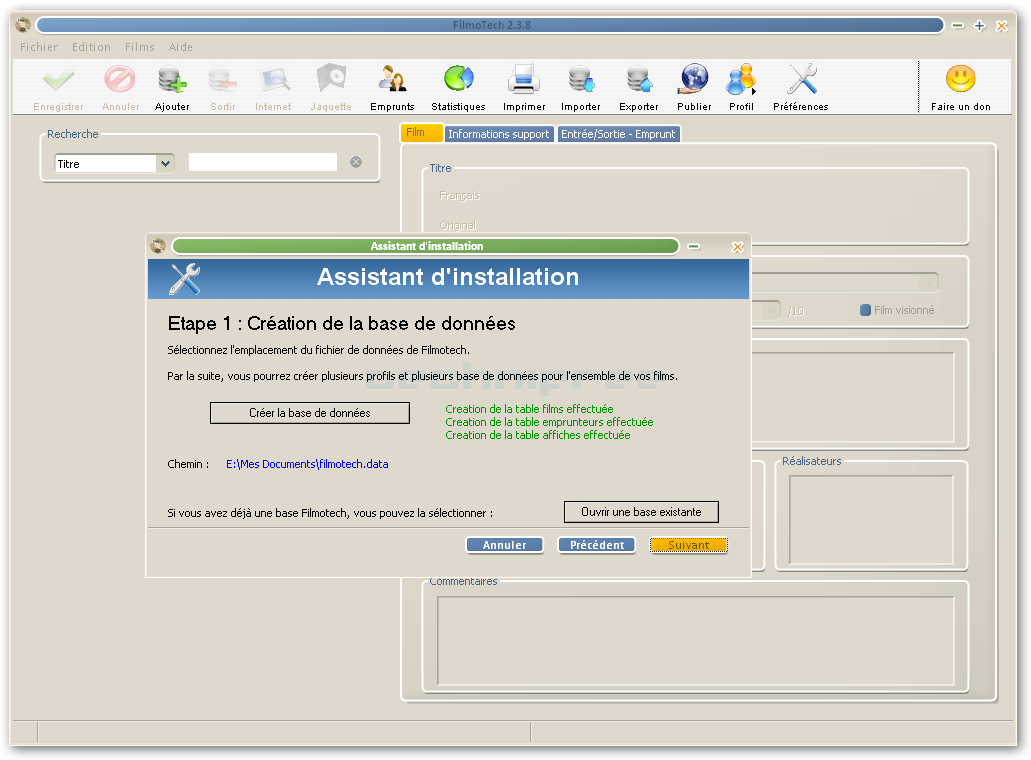Click Ouvrir une base existante button
Image resolution: width=1031 pixels, height=760 pixels.
click(x=641, y=512)
